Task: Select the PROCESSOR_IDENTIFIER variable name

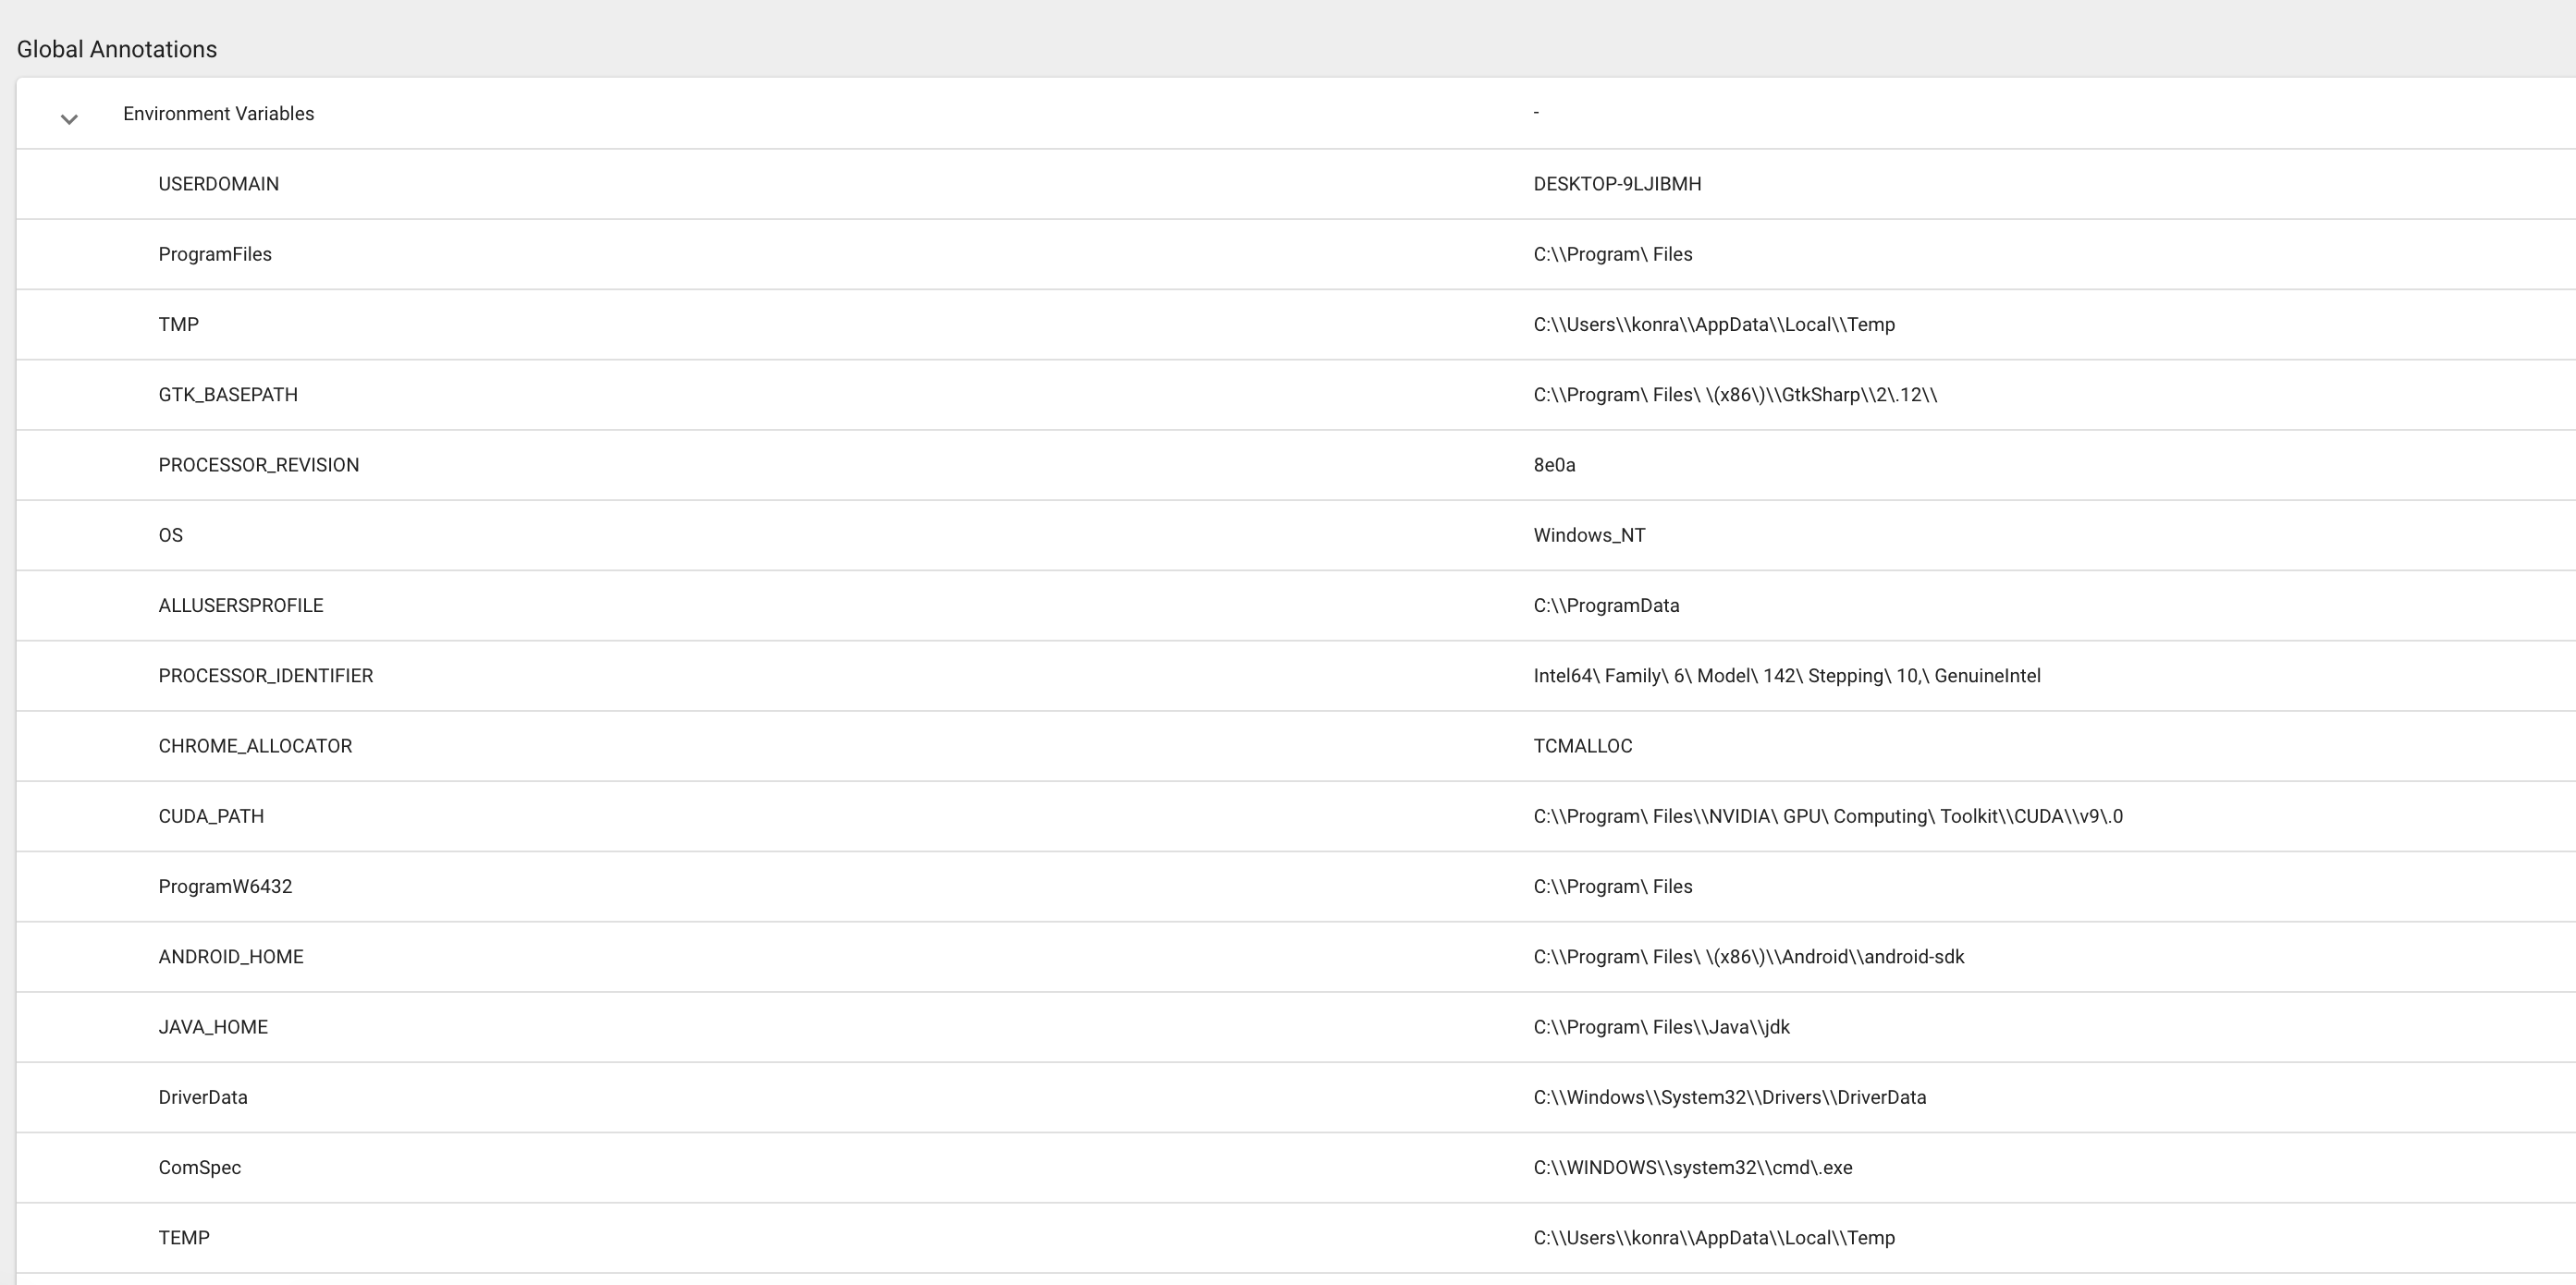Action: point(266,676)
